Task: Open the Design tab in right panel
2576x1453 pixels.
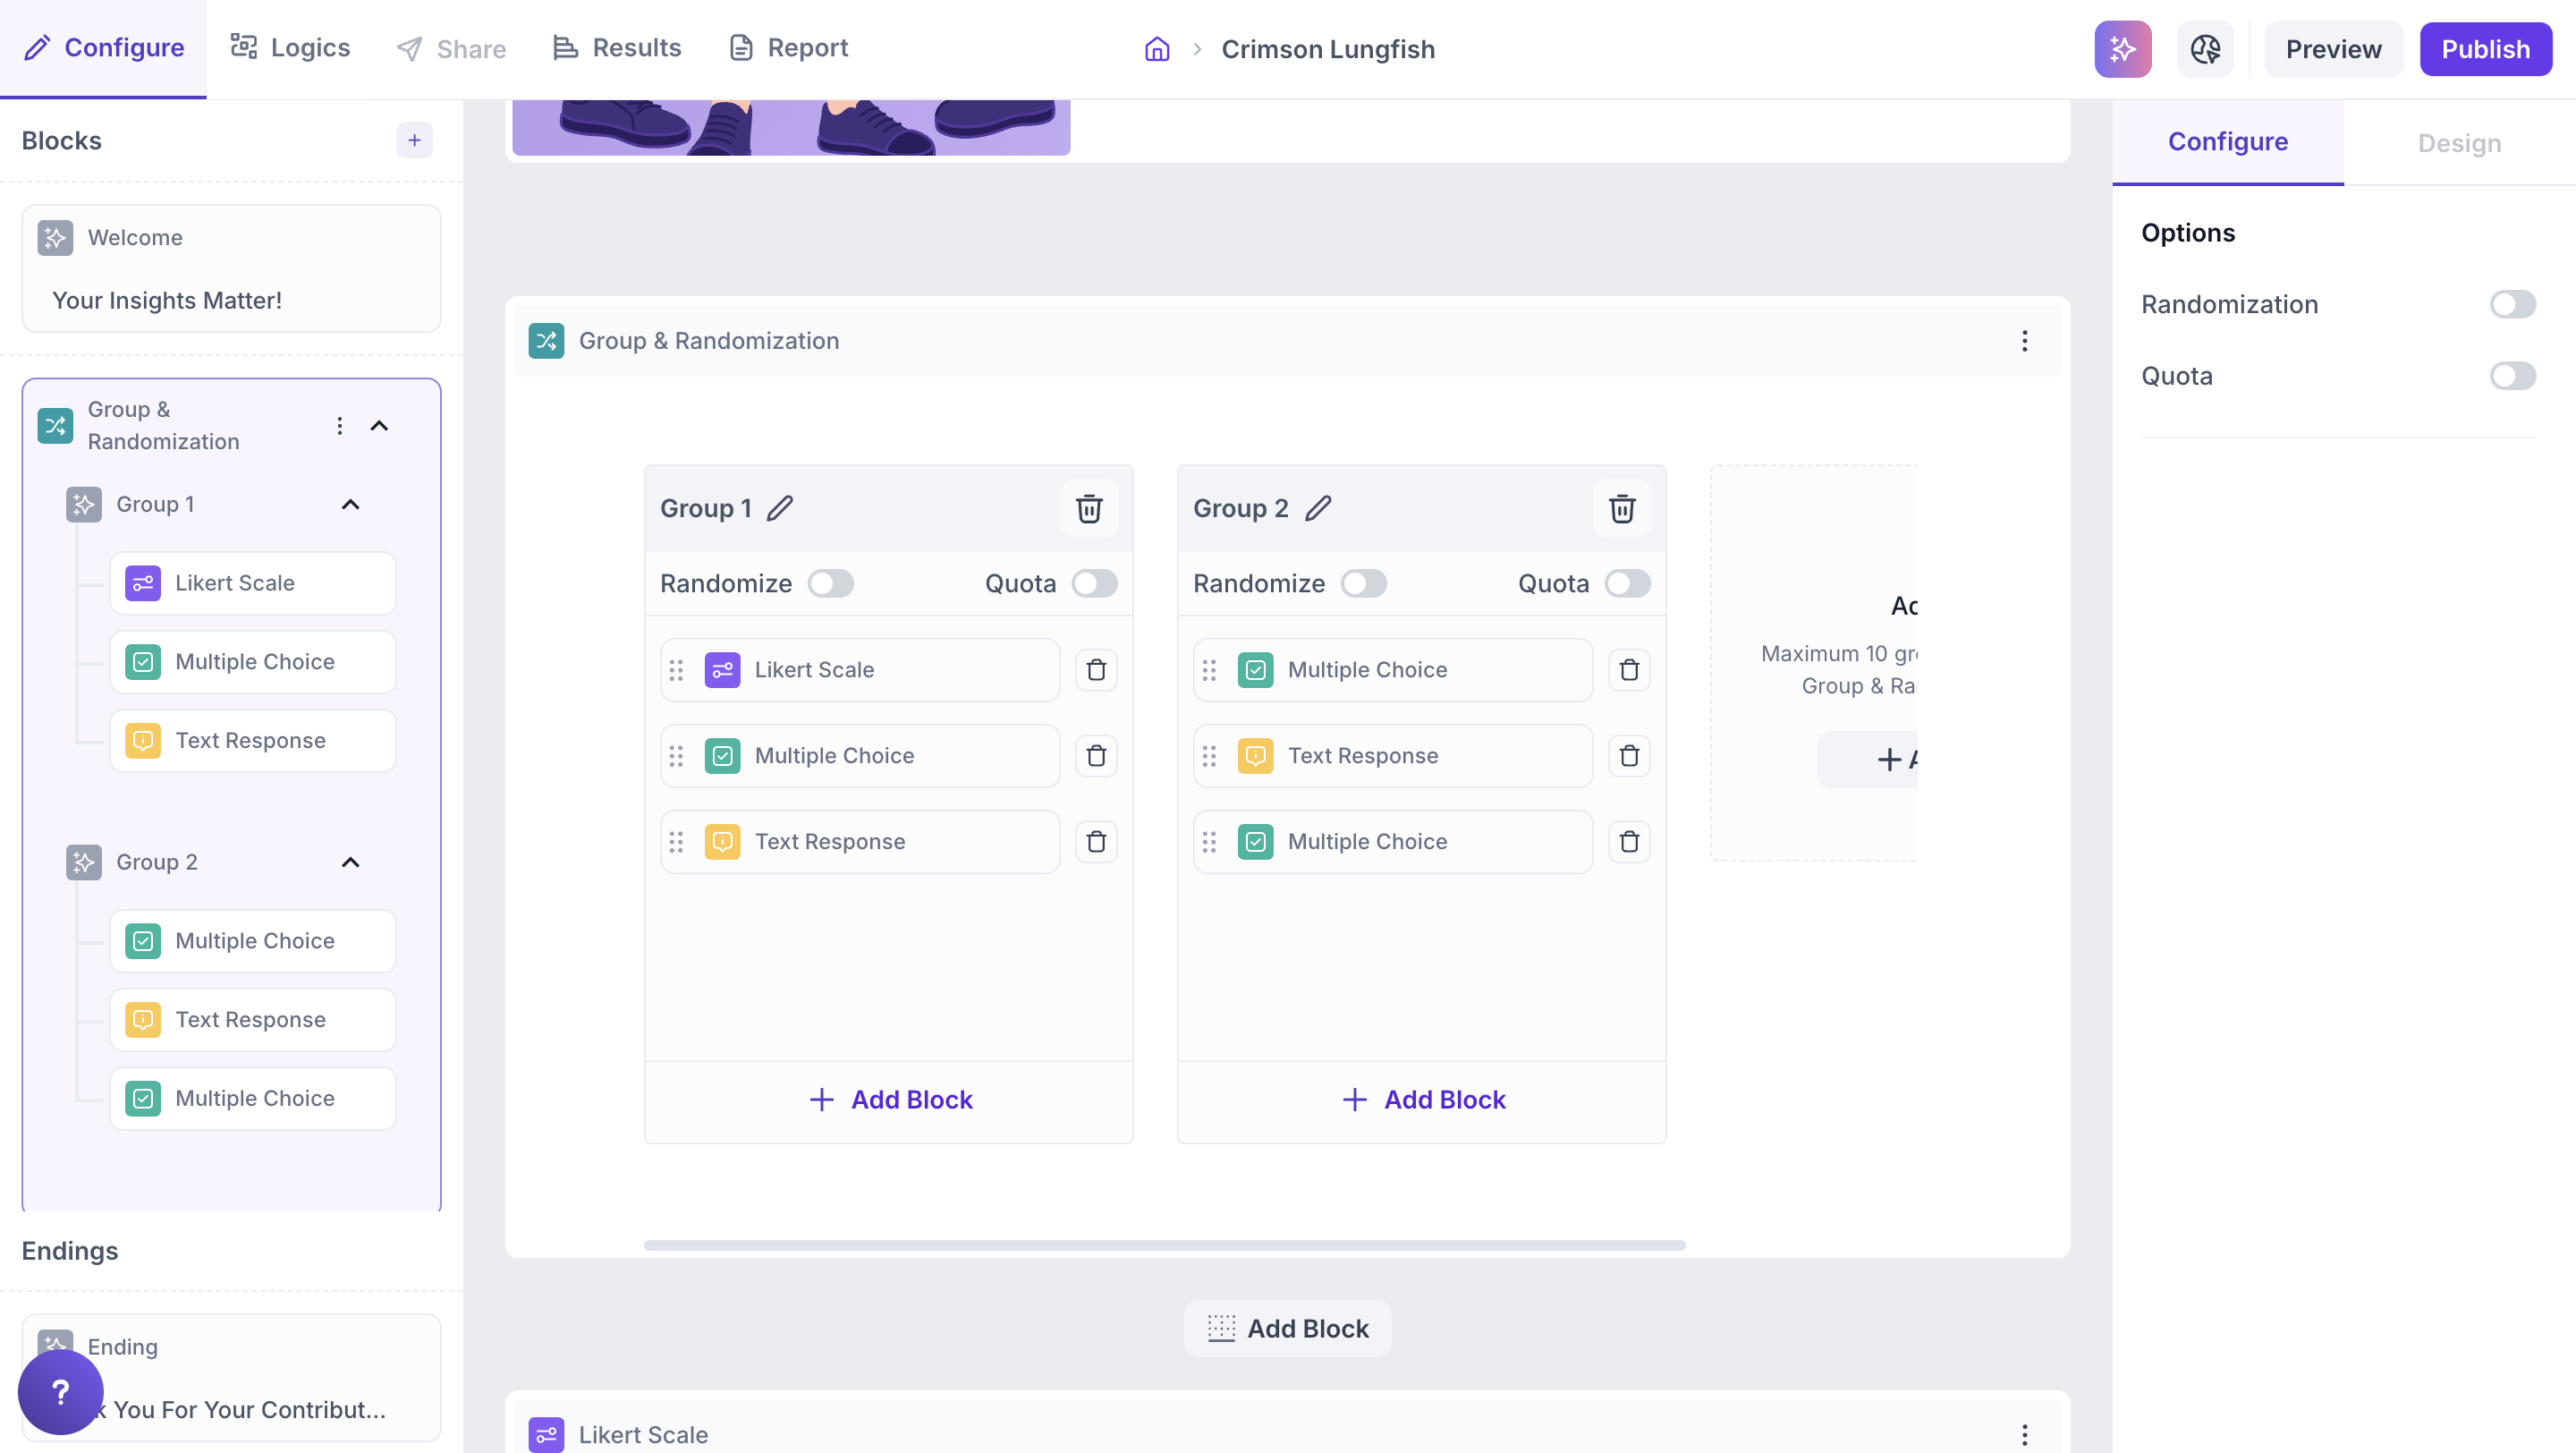Action: coord(2458,143)
